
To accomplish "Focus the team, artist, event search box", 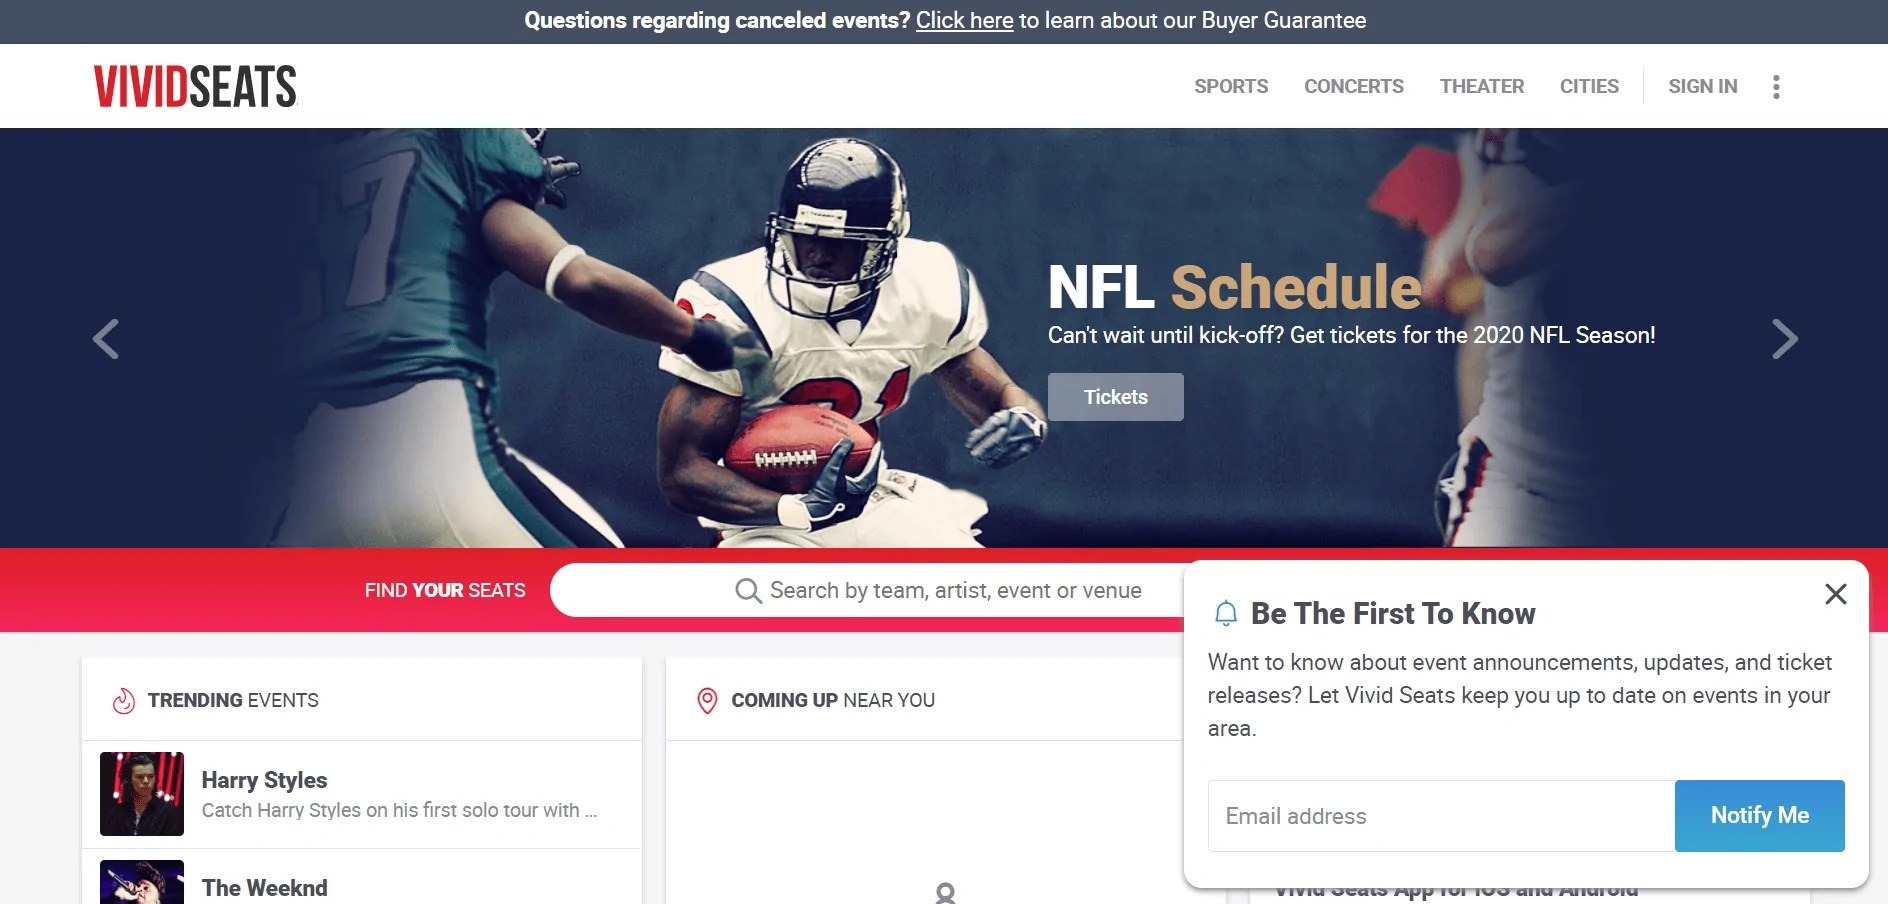I will pos(868,590).
